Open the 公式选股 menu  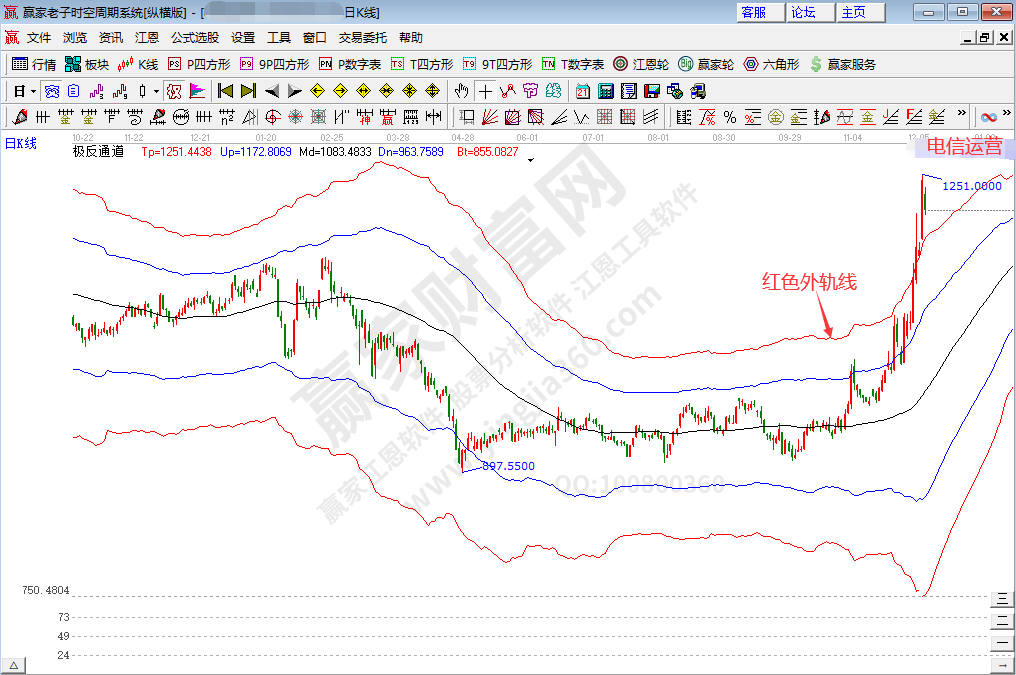[194, 37]
